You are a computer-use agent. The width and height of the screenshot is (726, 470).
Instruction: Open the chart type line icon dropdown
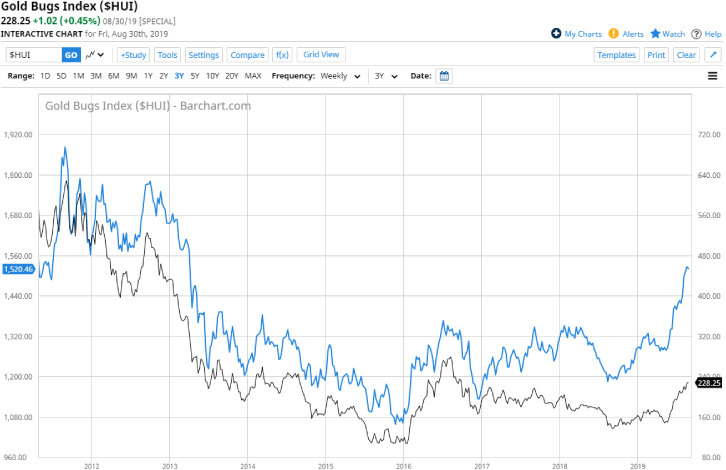[96, 55]
